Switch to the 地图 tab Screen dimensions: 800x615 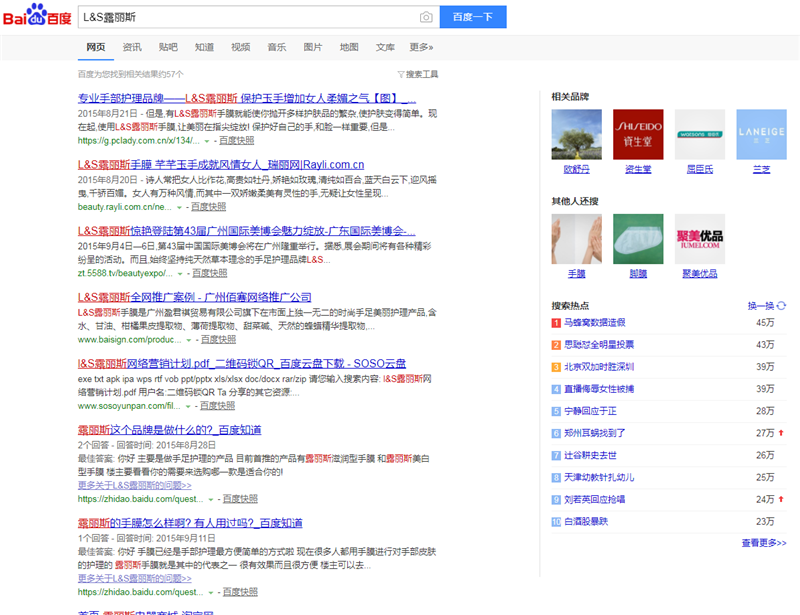pos(349,47)
